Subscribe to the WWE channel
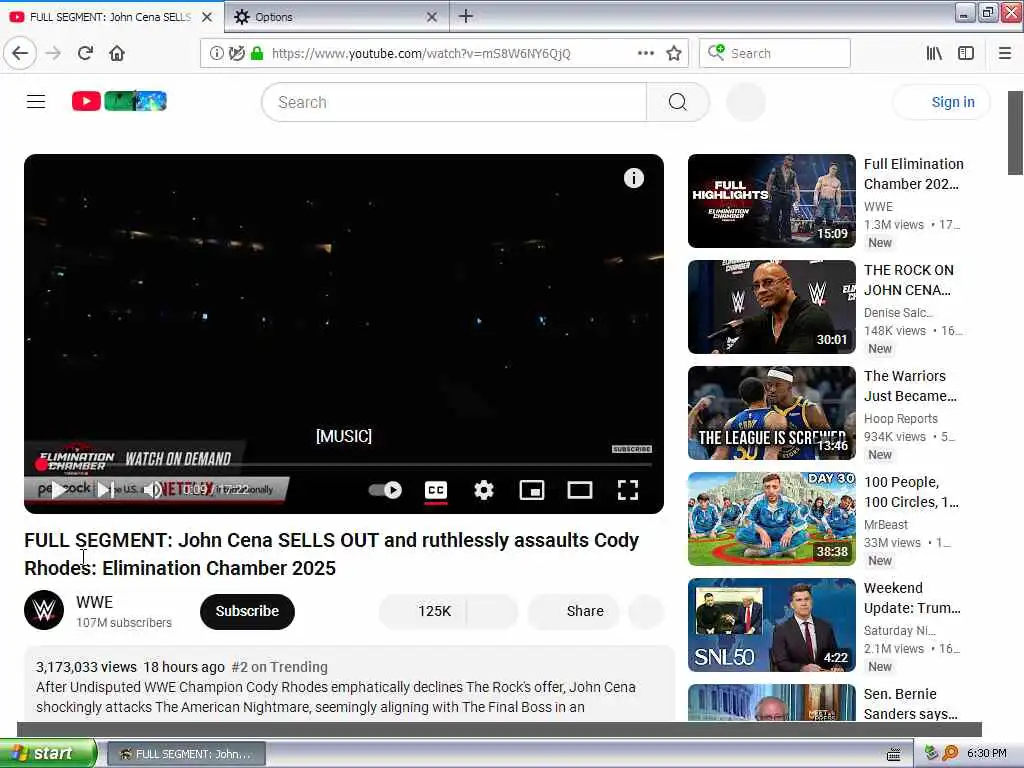 248,611
